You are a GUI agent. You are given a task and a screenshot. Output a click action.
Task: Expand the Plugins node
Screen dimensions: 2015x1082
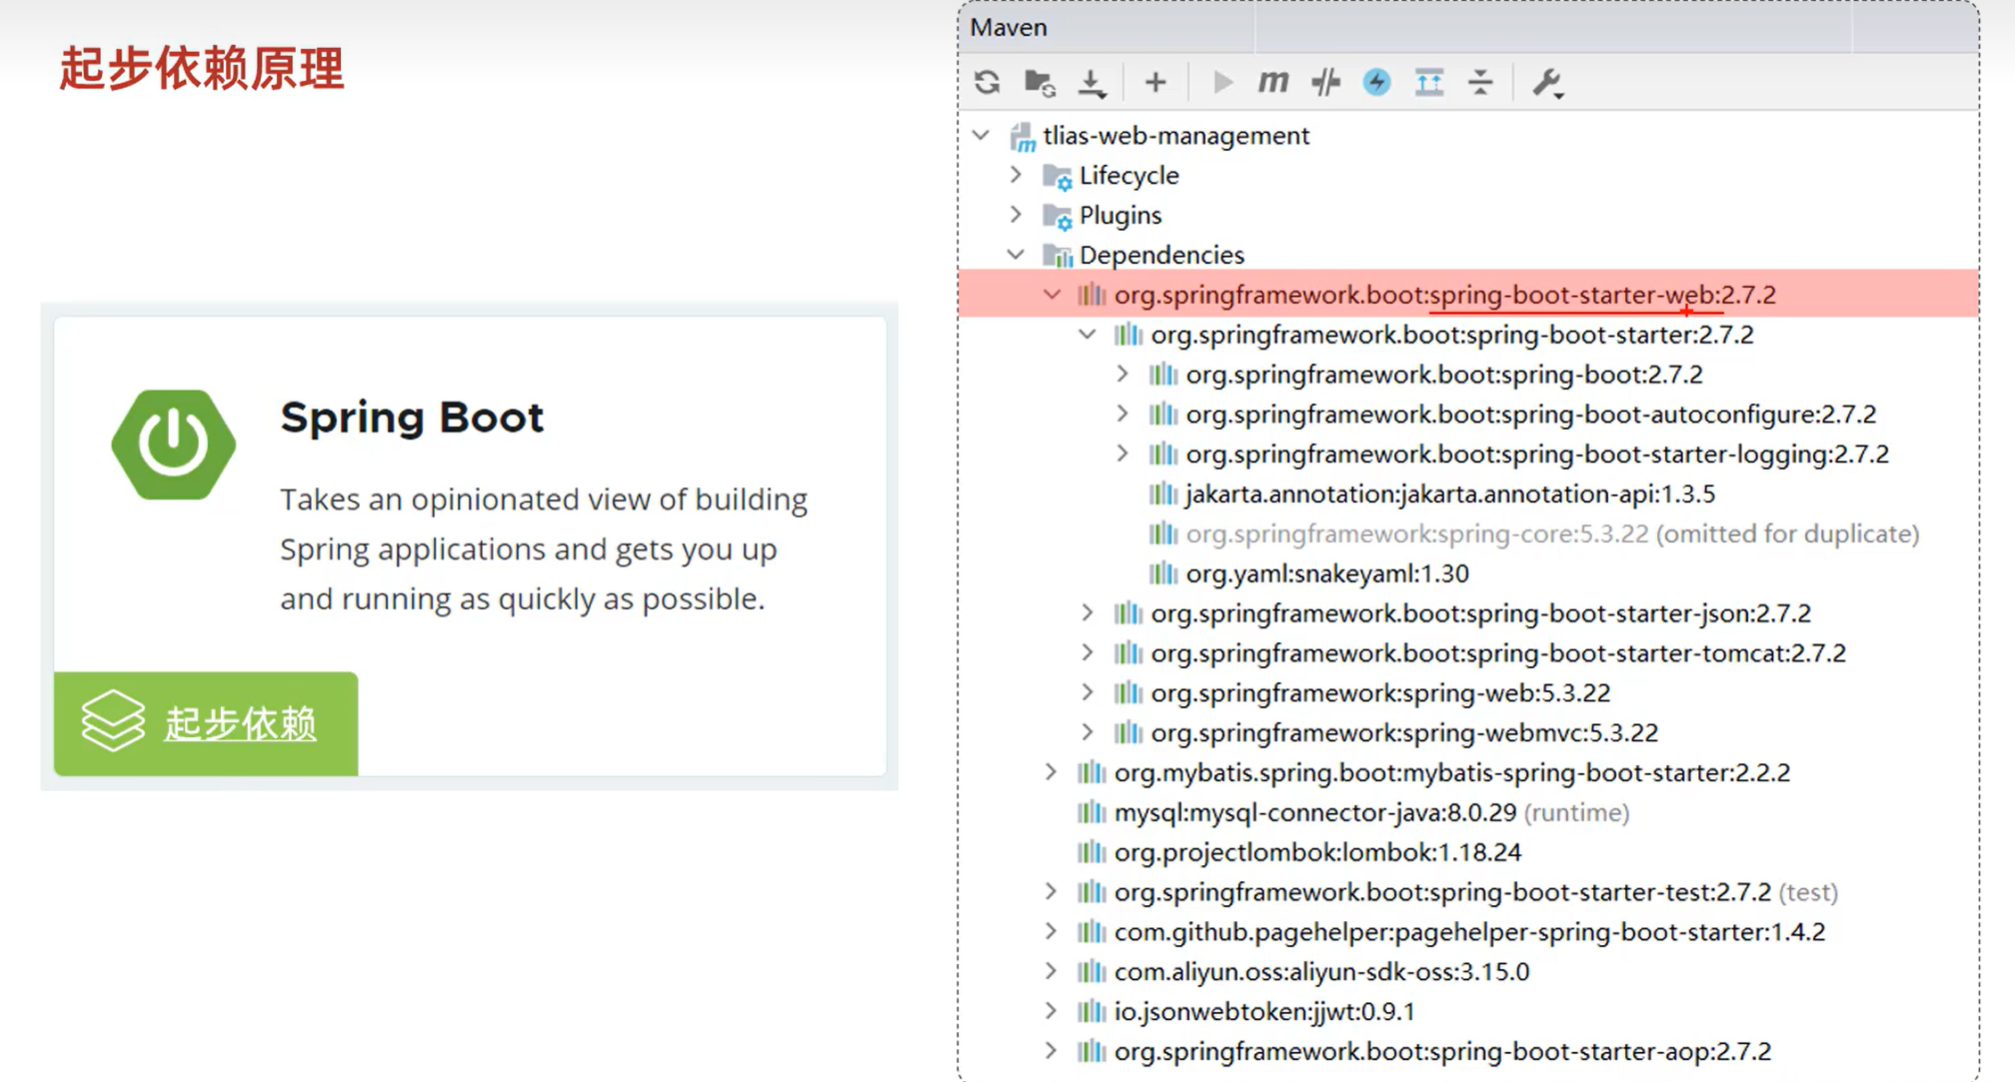1016,215
